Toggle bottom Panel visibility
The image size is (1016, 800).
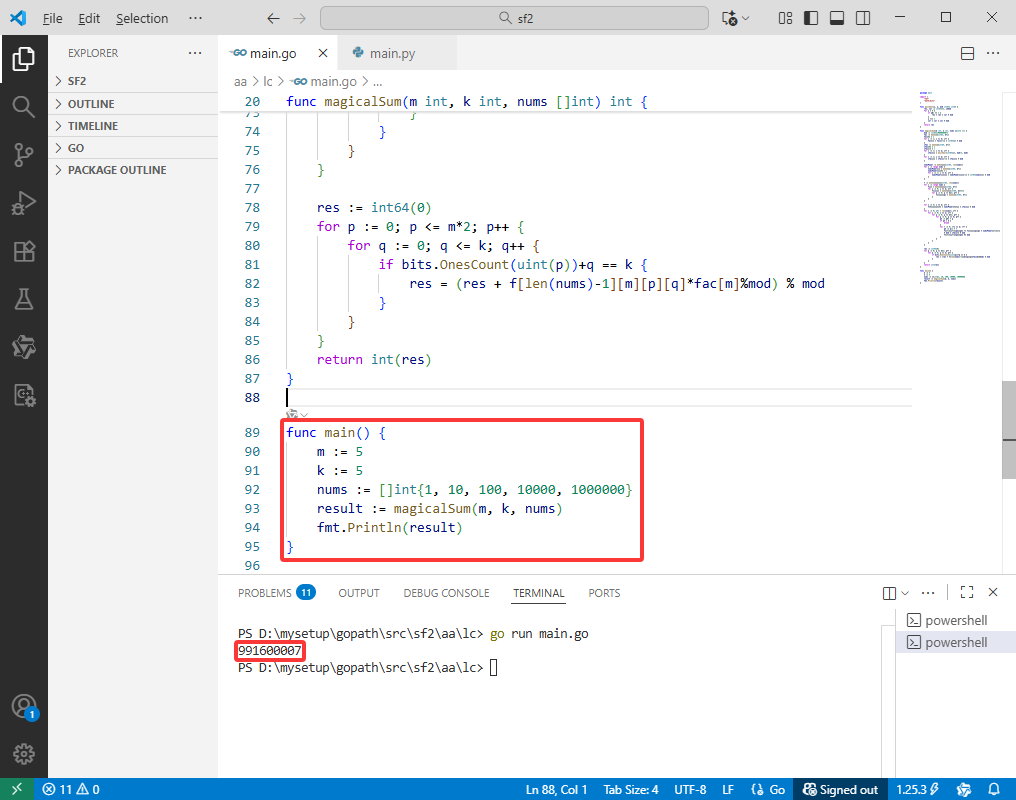point(837,18)
